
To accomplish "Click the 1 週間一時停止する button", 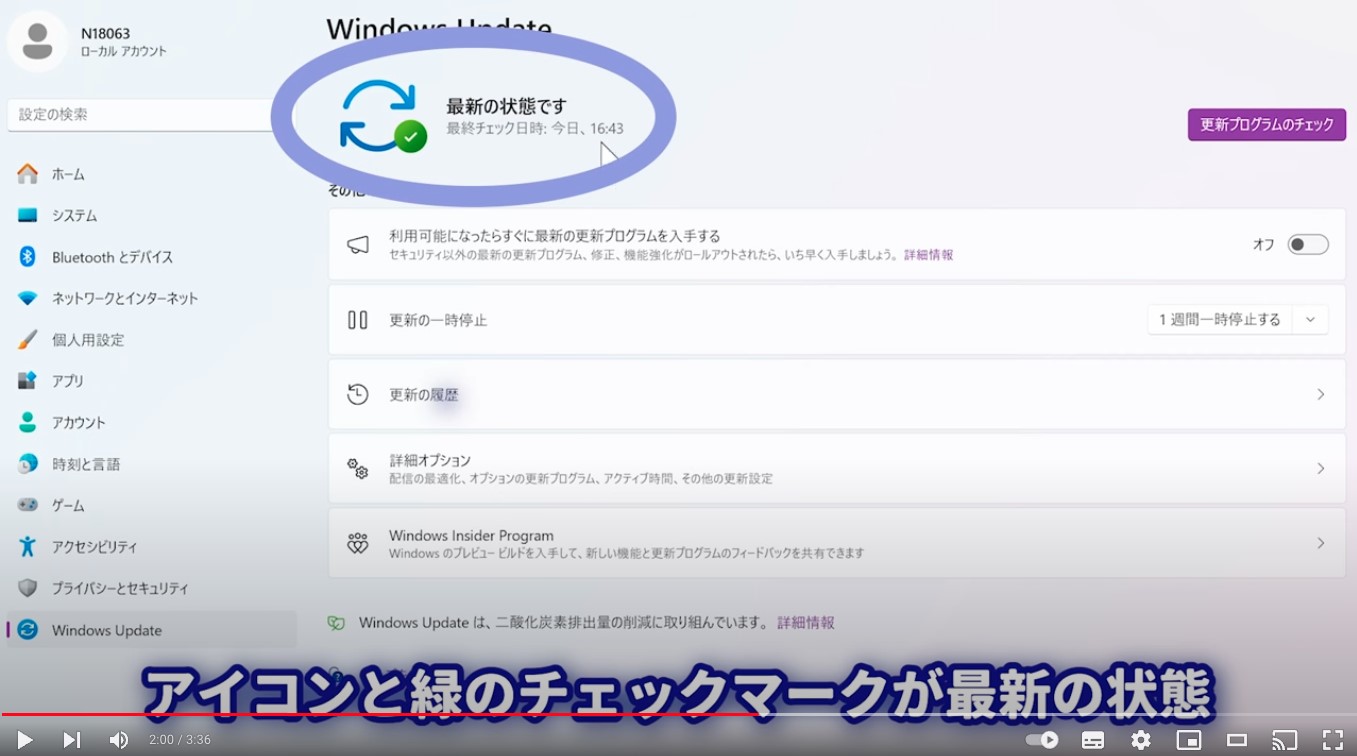I will pos(1220,320).
